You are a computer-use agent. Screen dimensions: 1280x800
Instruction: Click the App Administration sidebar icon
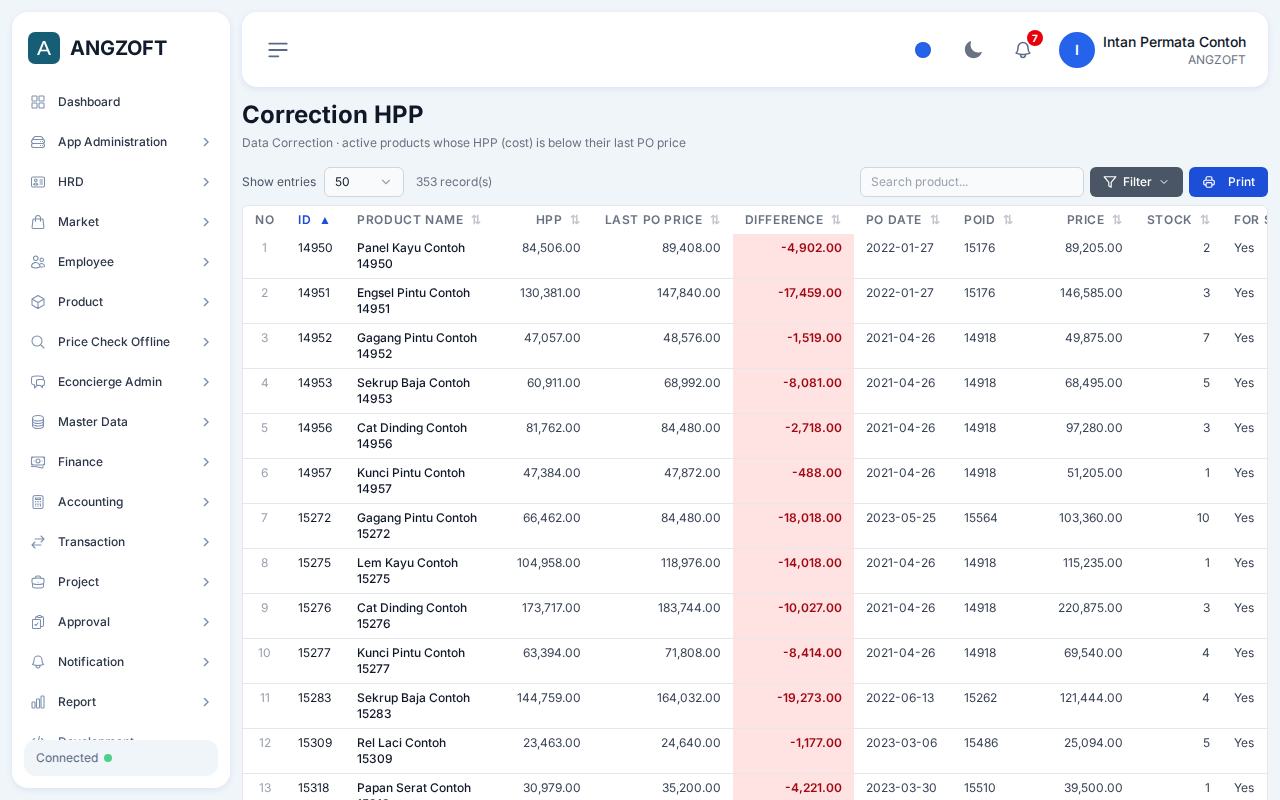point(38,142)
